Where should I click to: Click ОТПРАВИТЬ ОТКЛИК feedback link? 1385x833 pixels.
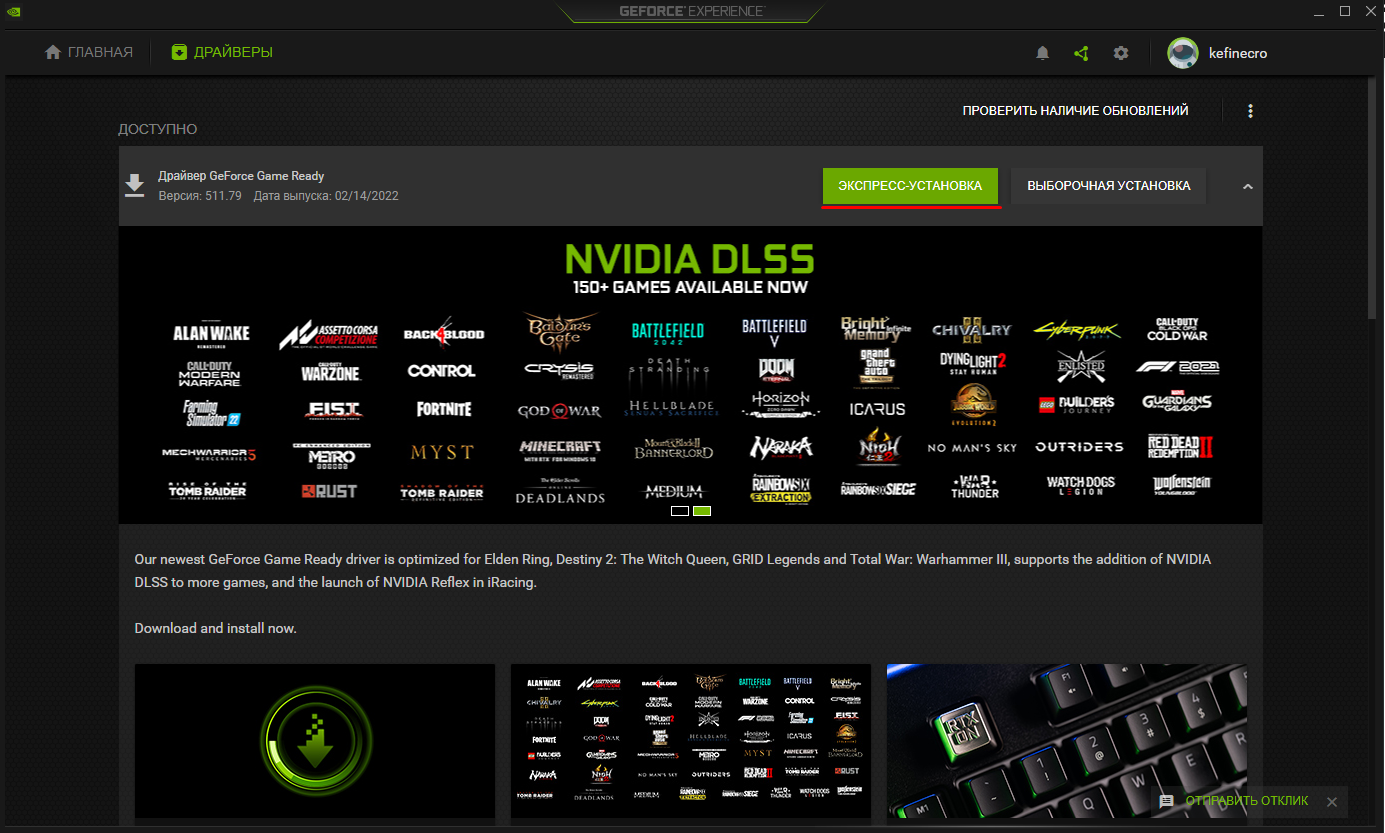click(1247, 801)
